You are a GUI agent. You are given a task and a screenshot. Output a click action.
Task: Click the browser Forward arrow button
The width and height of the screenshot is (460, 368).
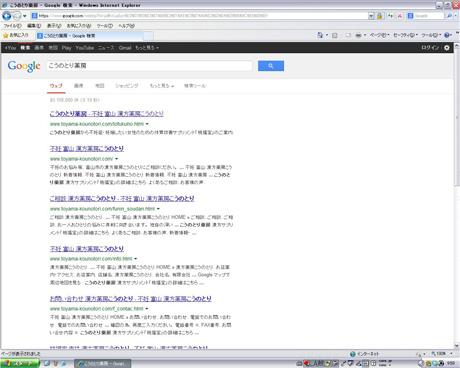pyautogui.click(x=17, y=16)
